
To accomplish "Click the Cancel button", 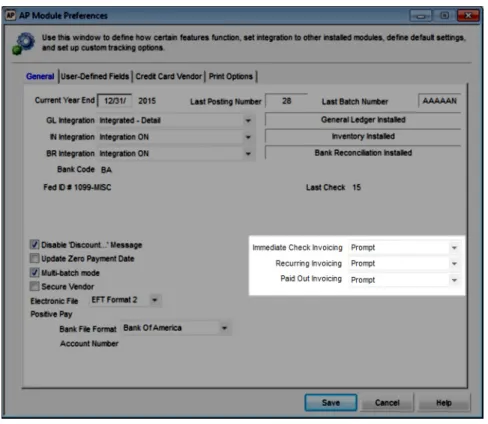I will pos(387,403).
